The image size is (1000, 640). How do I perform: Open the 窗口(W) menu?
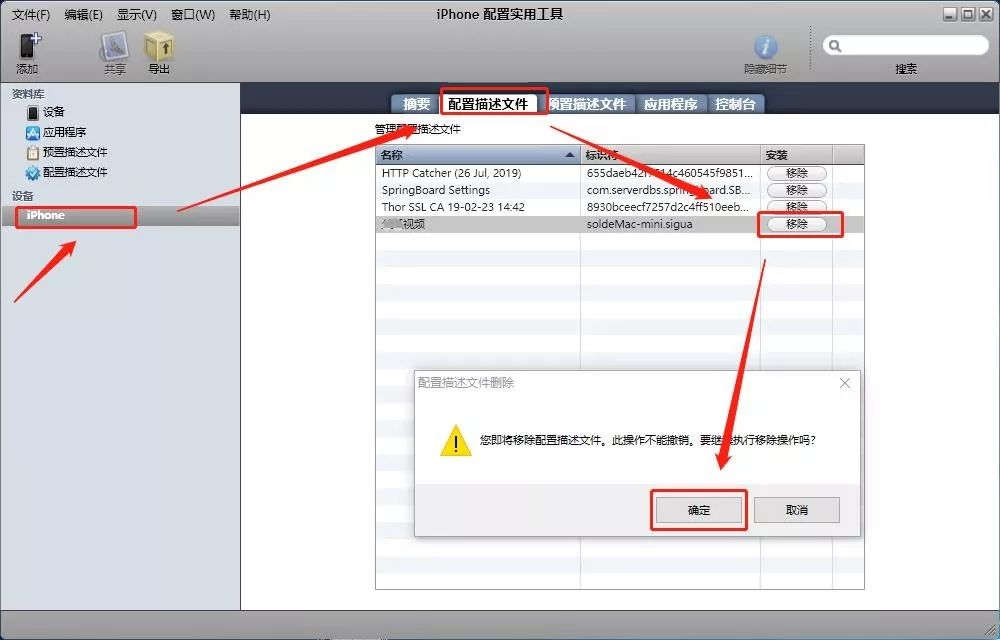193,15
